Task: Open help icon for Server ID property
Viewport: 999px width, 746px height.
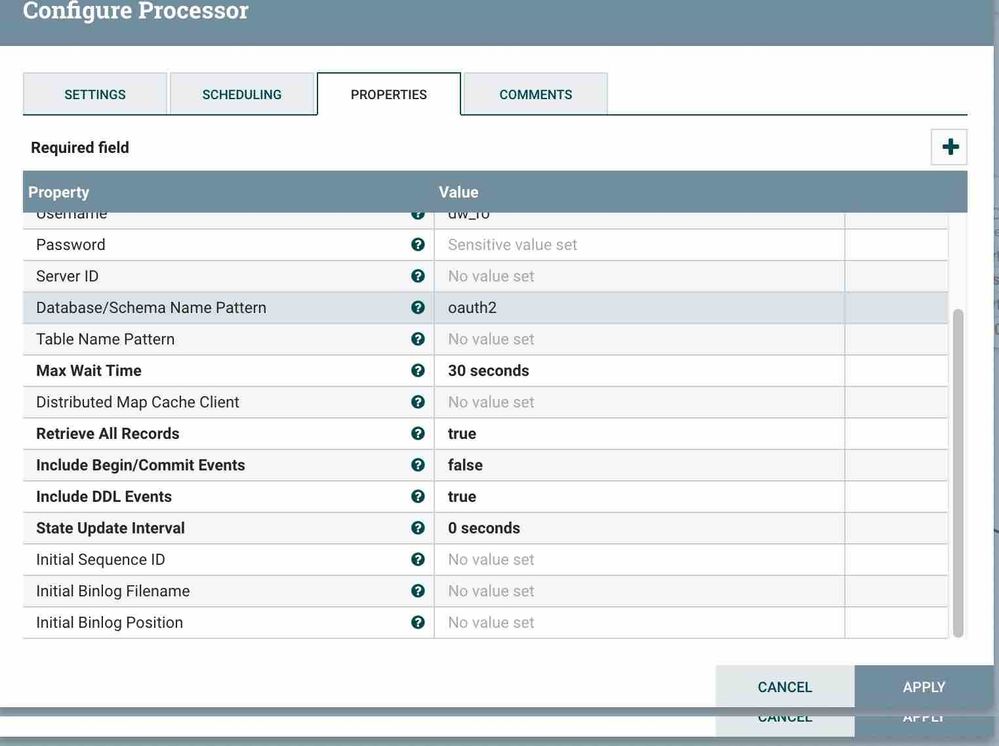Action: pos(418,276)
